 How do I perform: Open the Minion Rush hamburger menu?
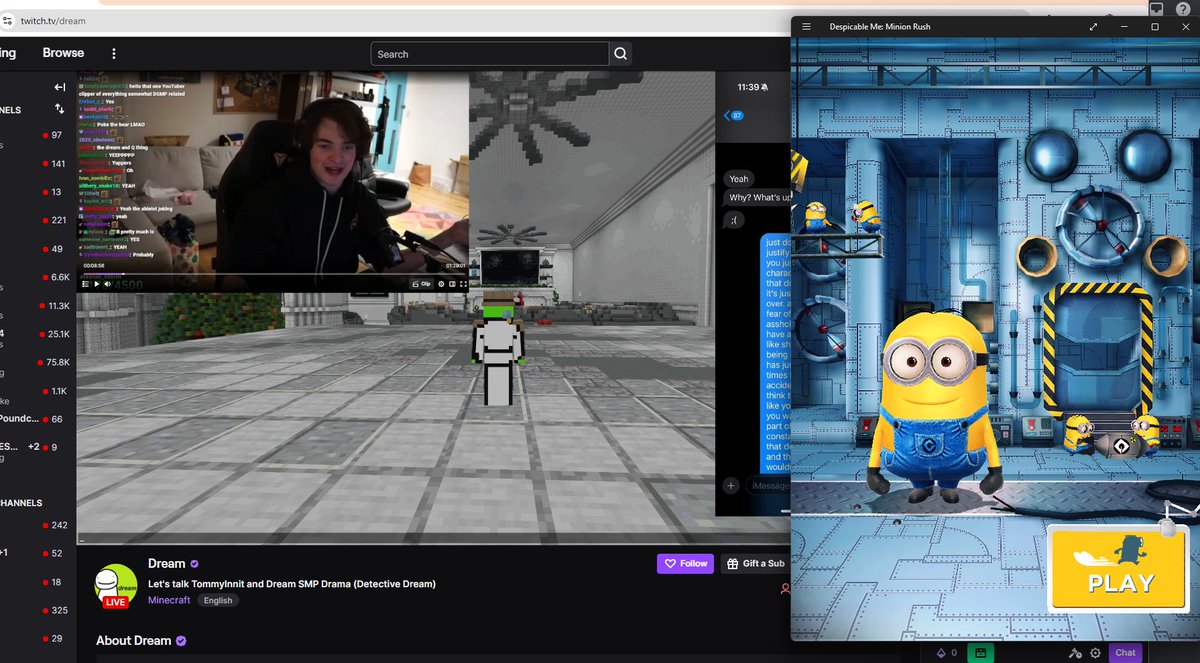coord(806,27)
